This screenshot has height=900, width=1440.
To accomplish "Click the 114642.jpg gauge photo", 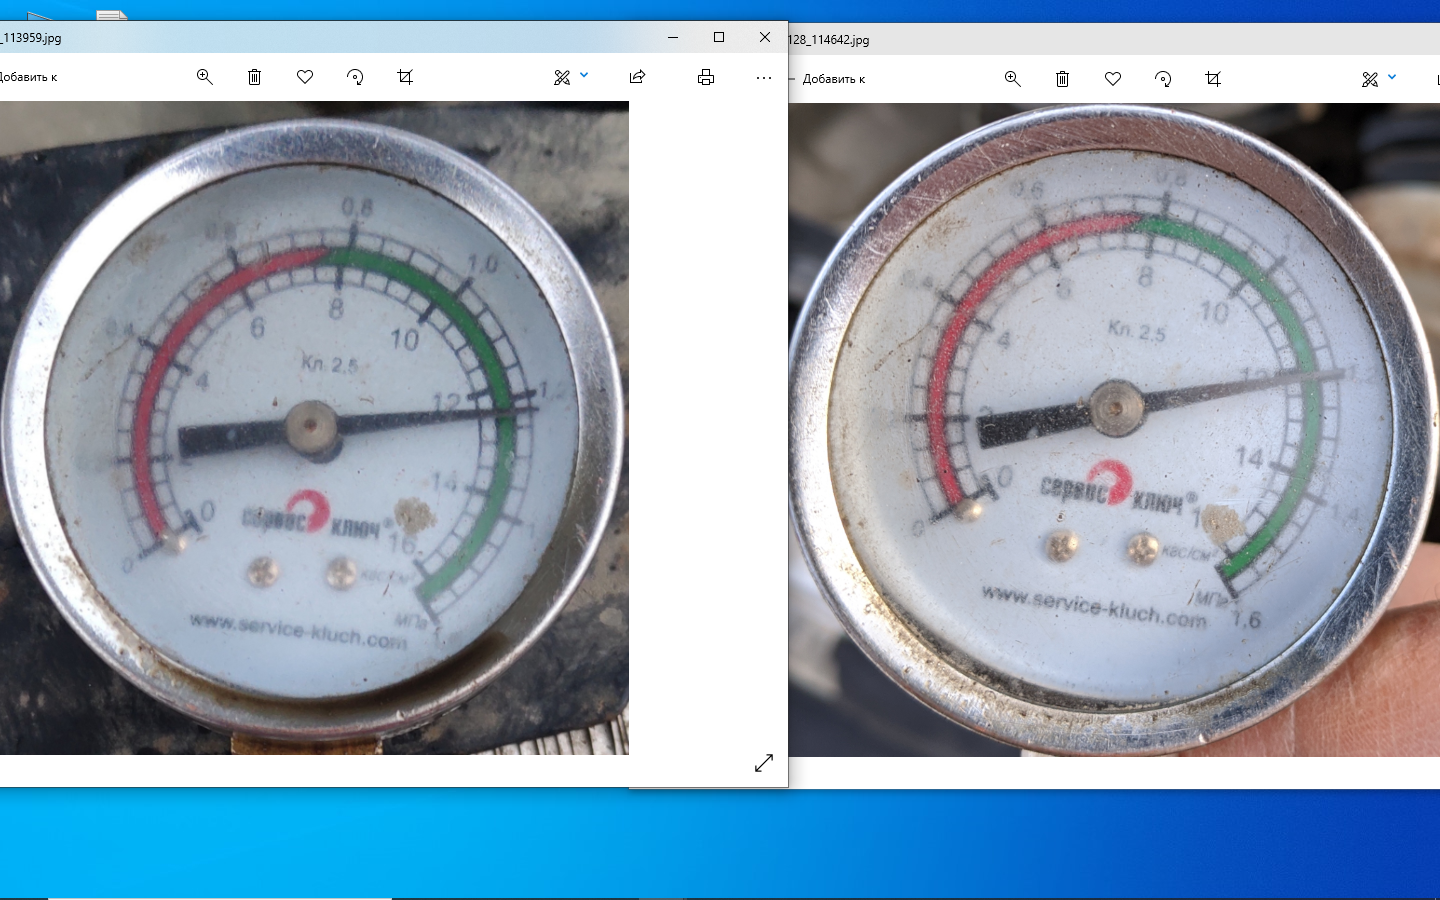I will (x=1114, y=430).
